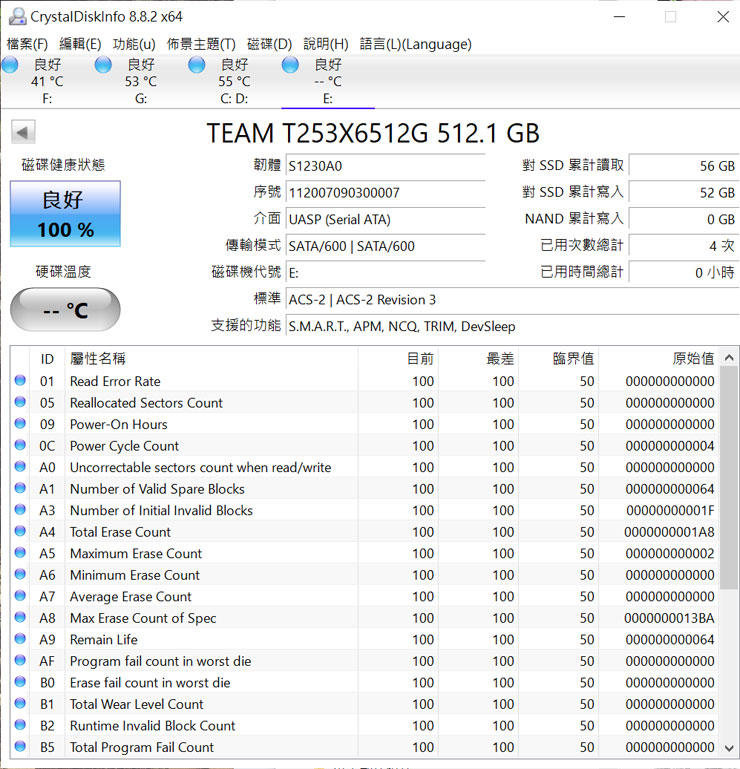Click raw value 00000000001F of Initial Invalid Blocks
740x769 pixels.
[670, 510]
